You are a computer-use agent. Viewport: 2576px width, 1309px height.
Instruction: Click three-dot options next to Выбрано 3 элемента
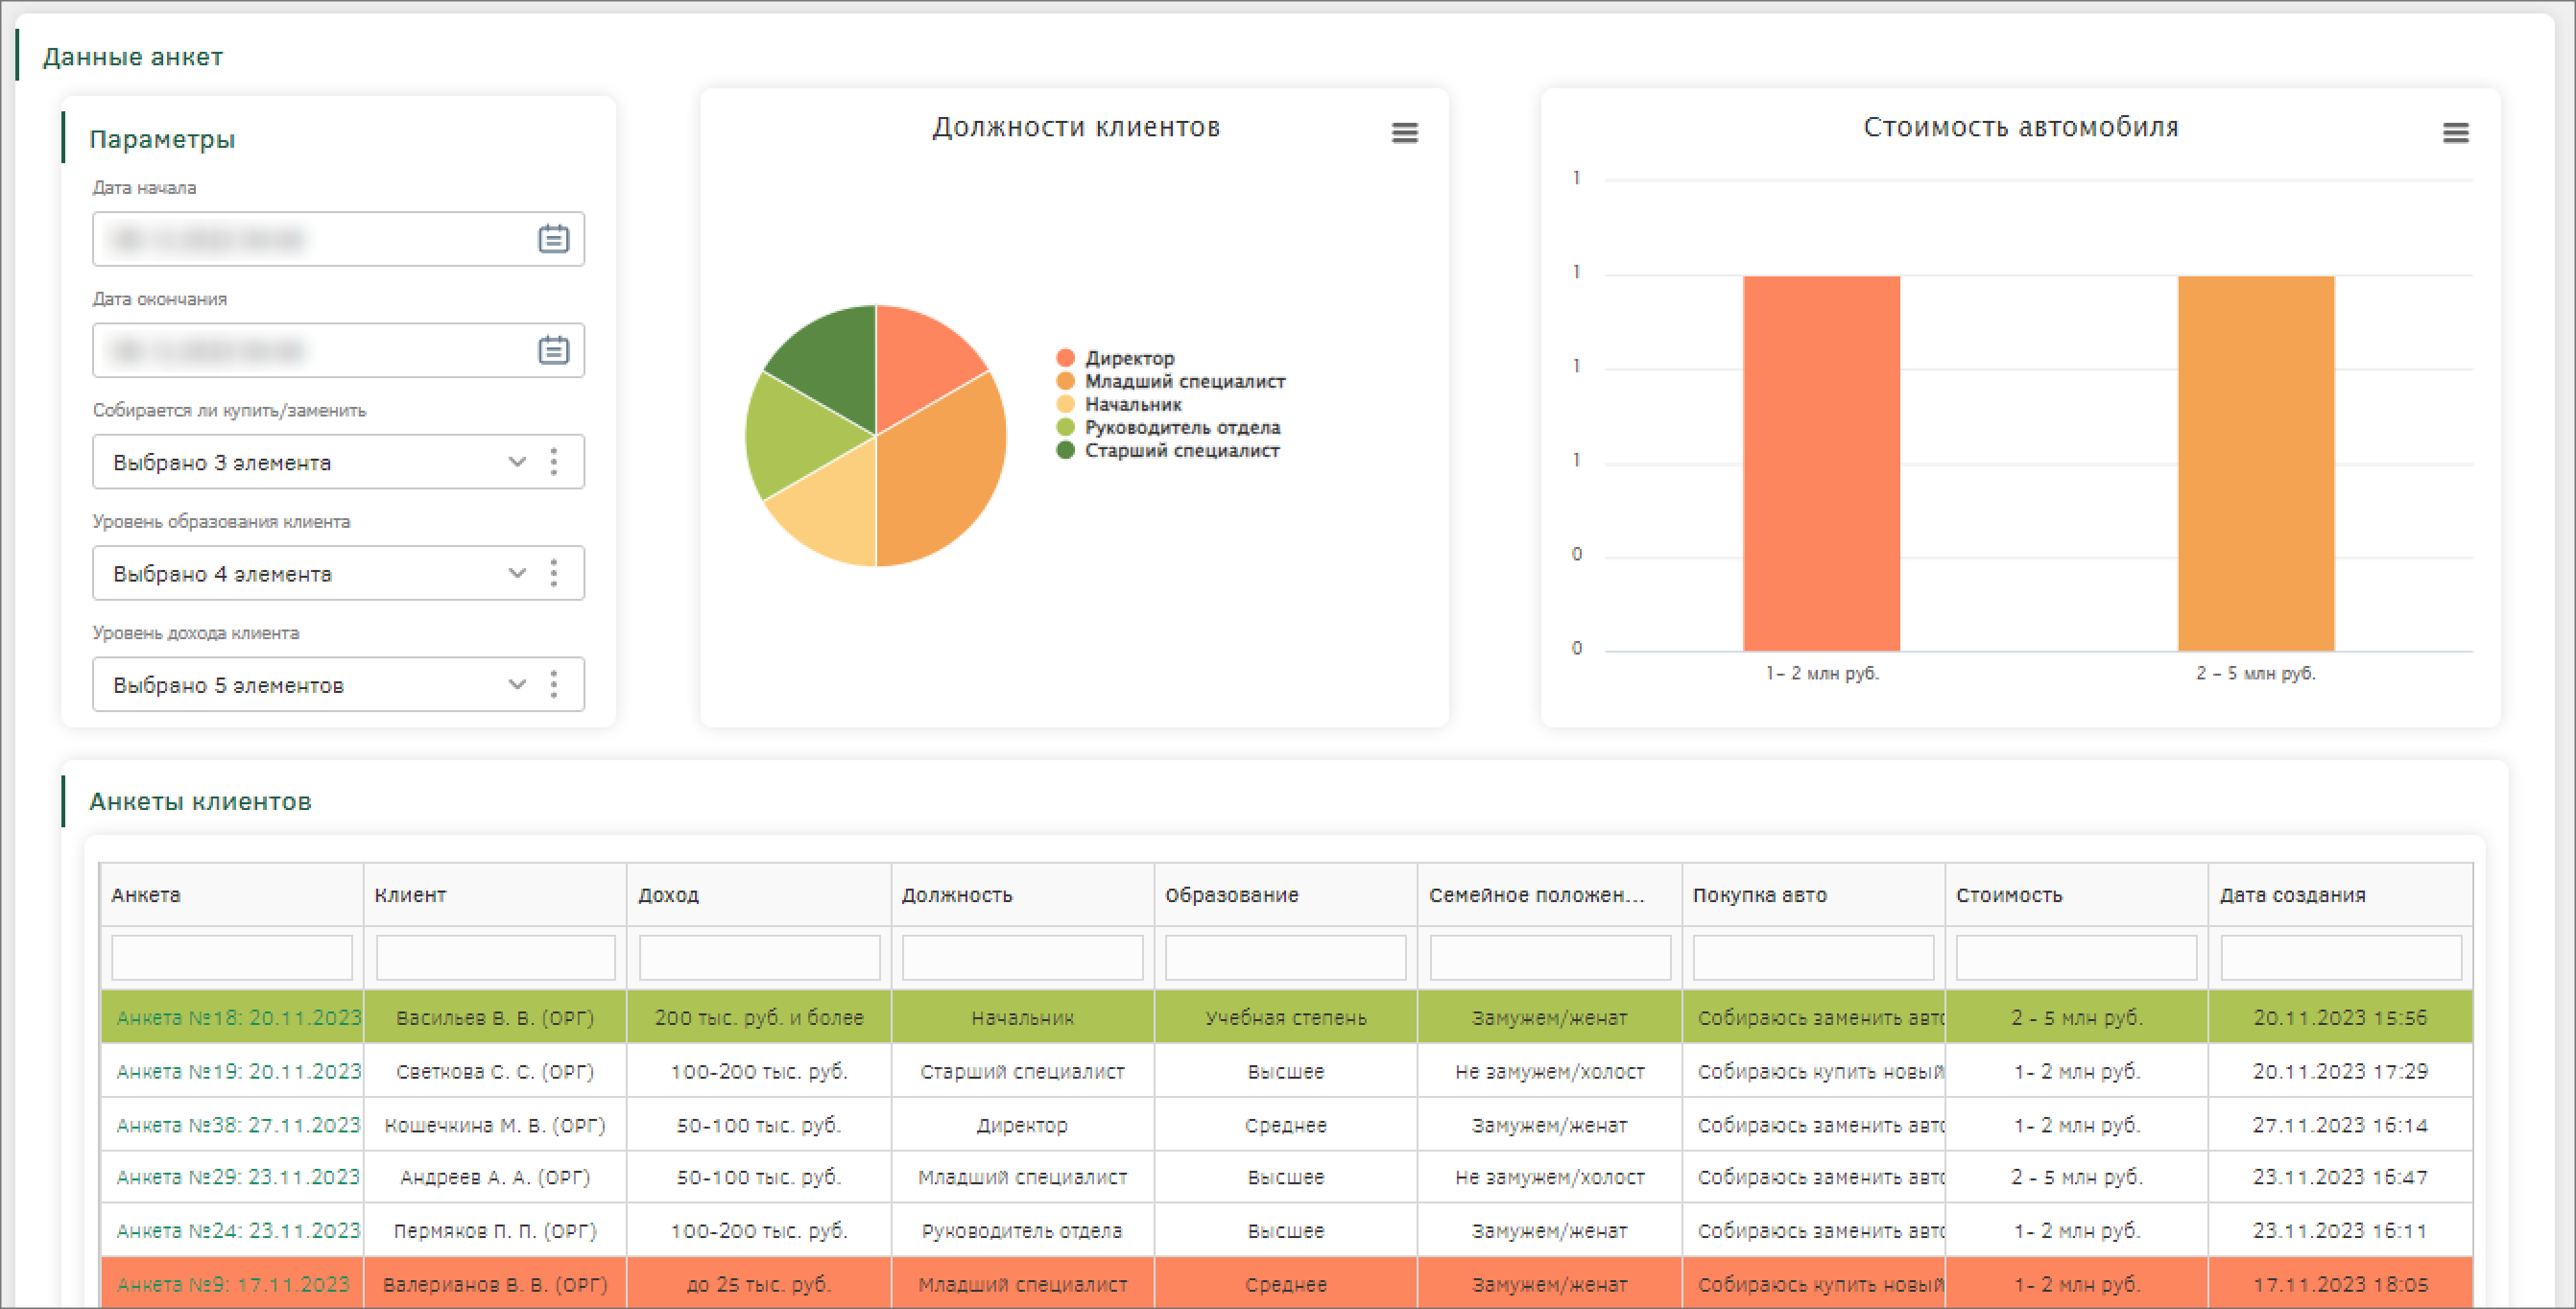click(x=554, y=462)
